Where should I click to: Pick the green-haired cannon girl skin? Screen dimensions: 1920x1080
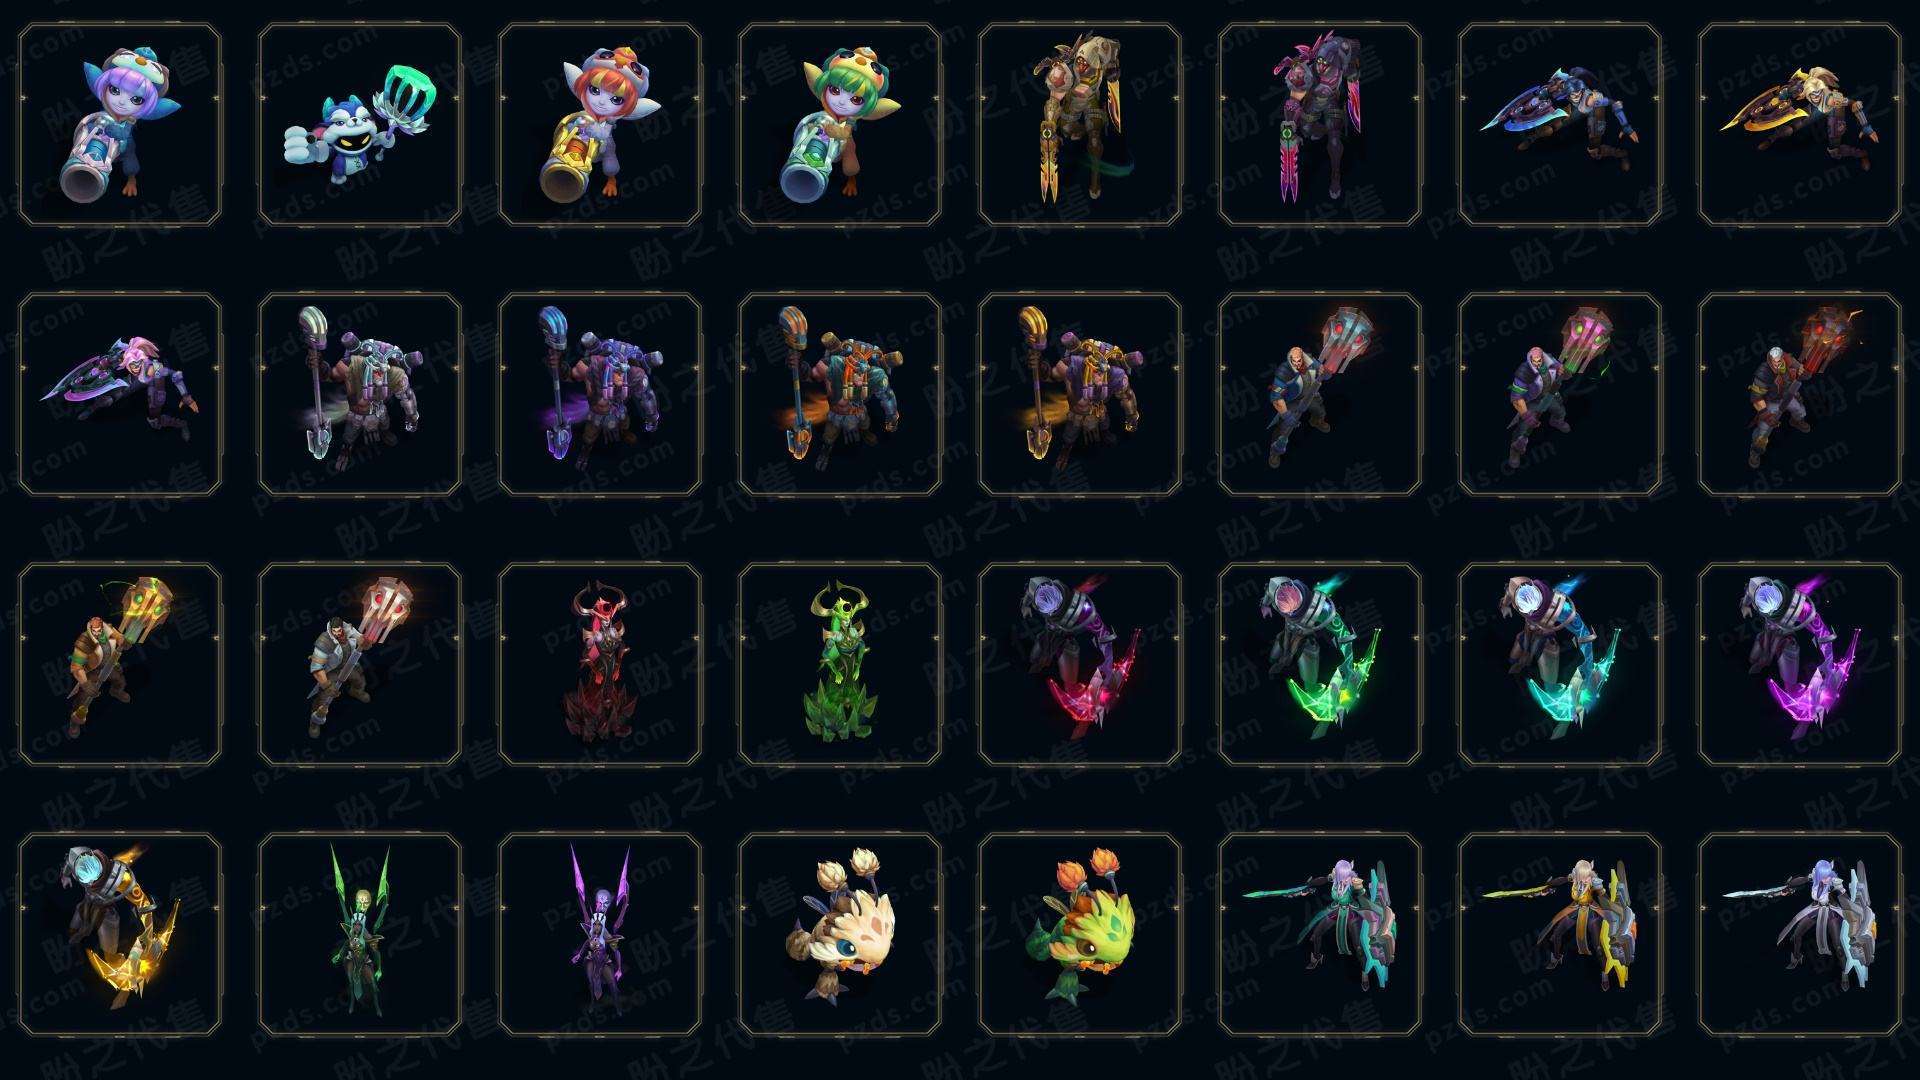click(x=840, y=125)
